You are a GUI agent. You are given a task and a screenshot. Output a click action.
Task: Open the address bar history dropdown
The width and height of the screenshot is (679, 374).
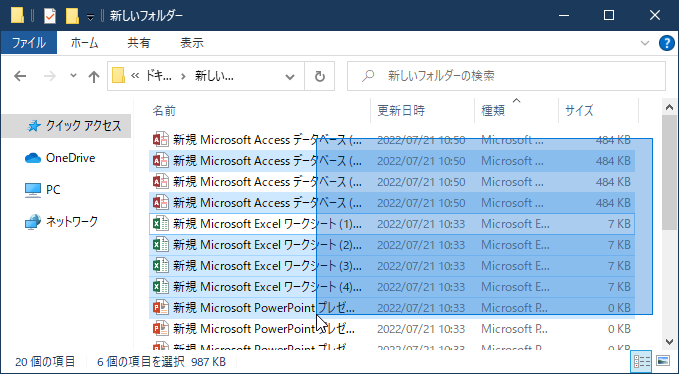point(290,77)
